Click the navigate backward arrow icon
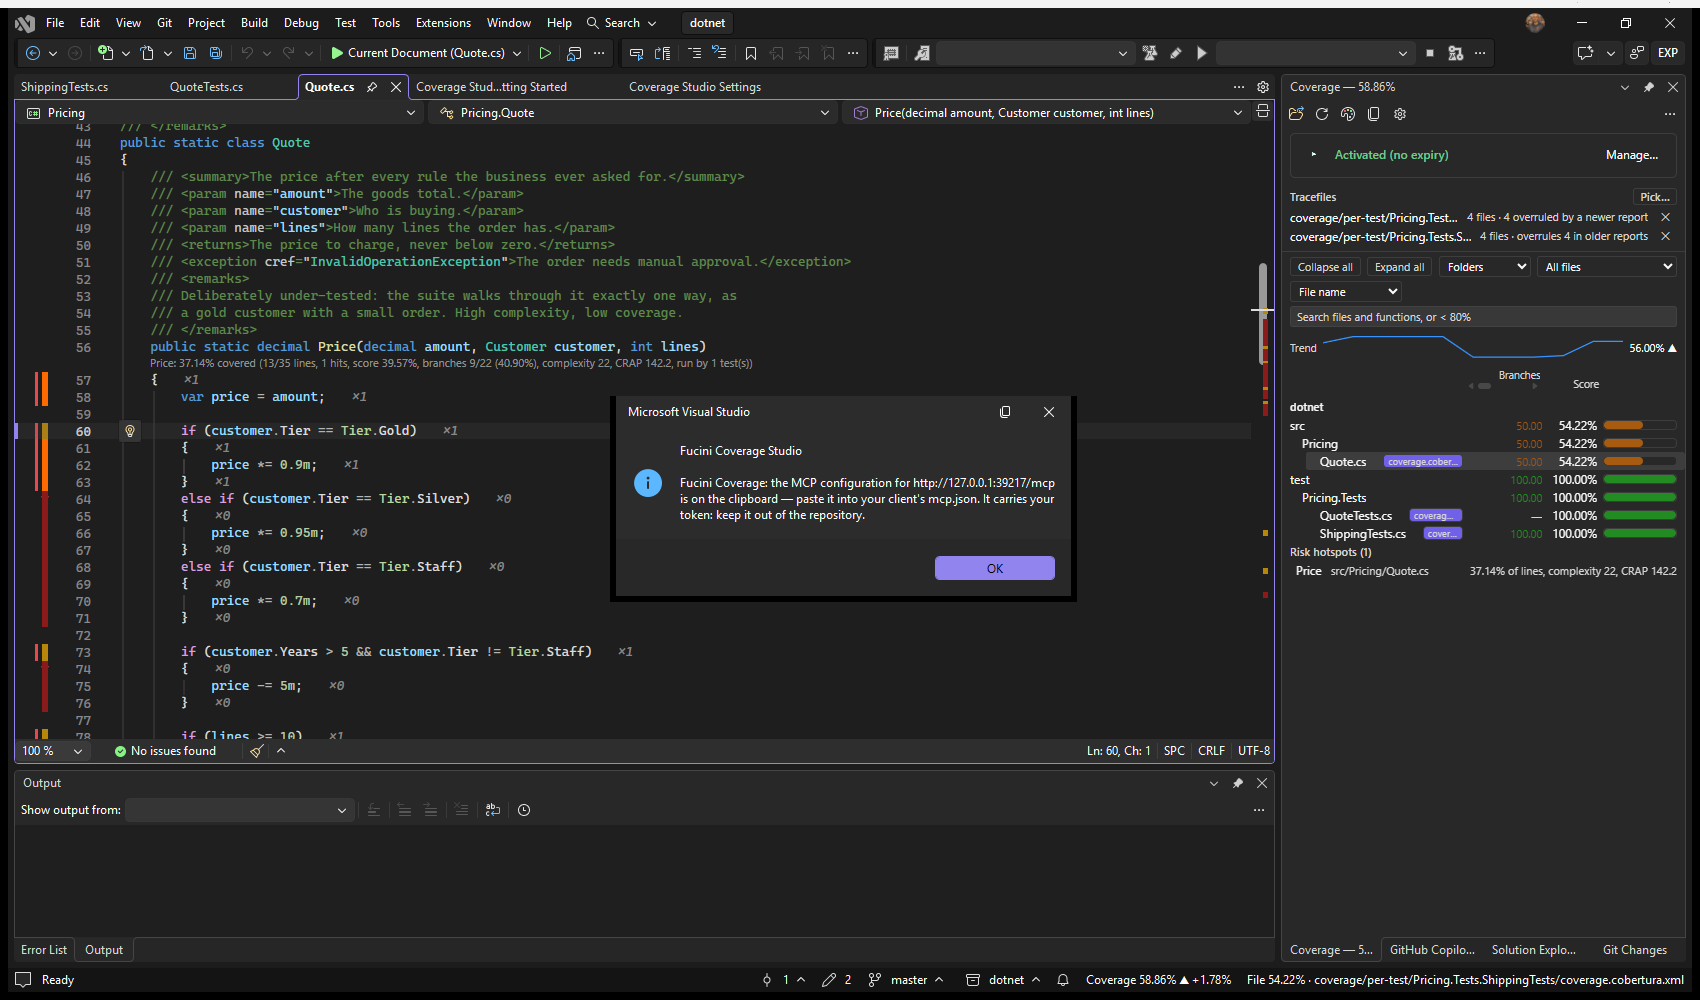Viewport: 1700px width, 1000px height. 33,53
